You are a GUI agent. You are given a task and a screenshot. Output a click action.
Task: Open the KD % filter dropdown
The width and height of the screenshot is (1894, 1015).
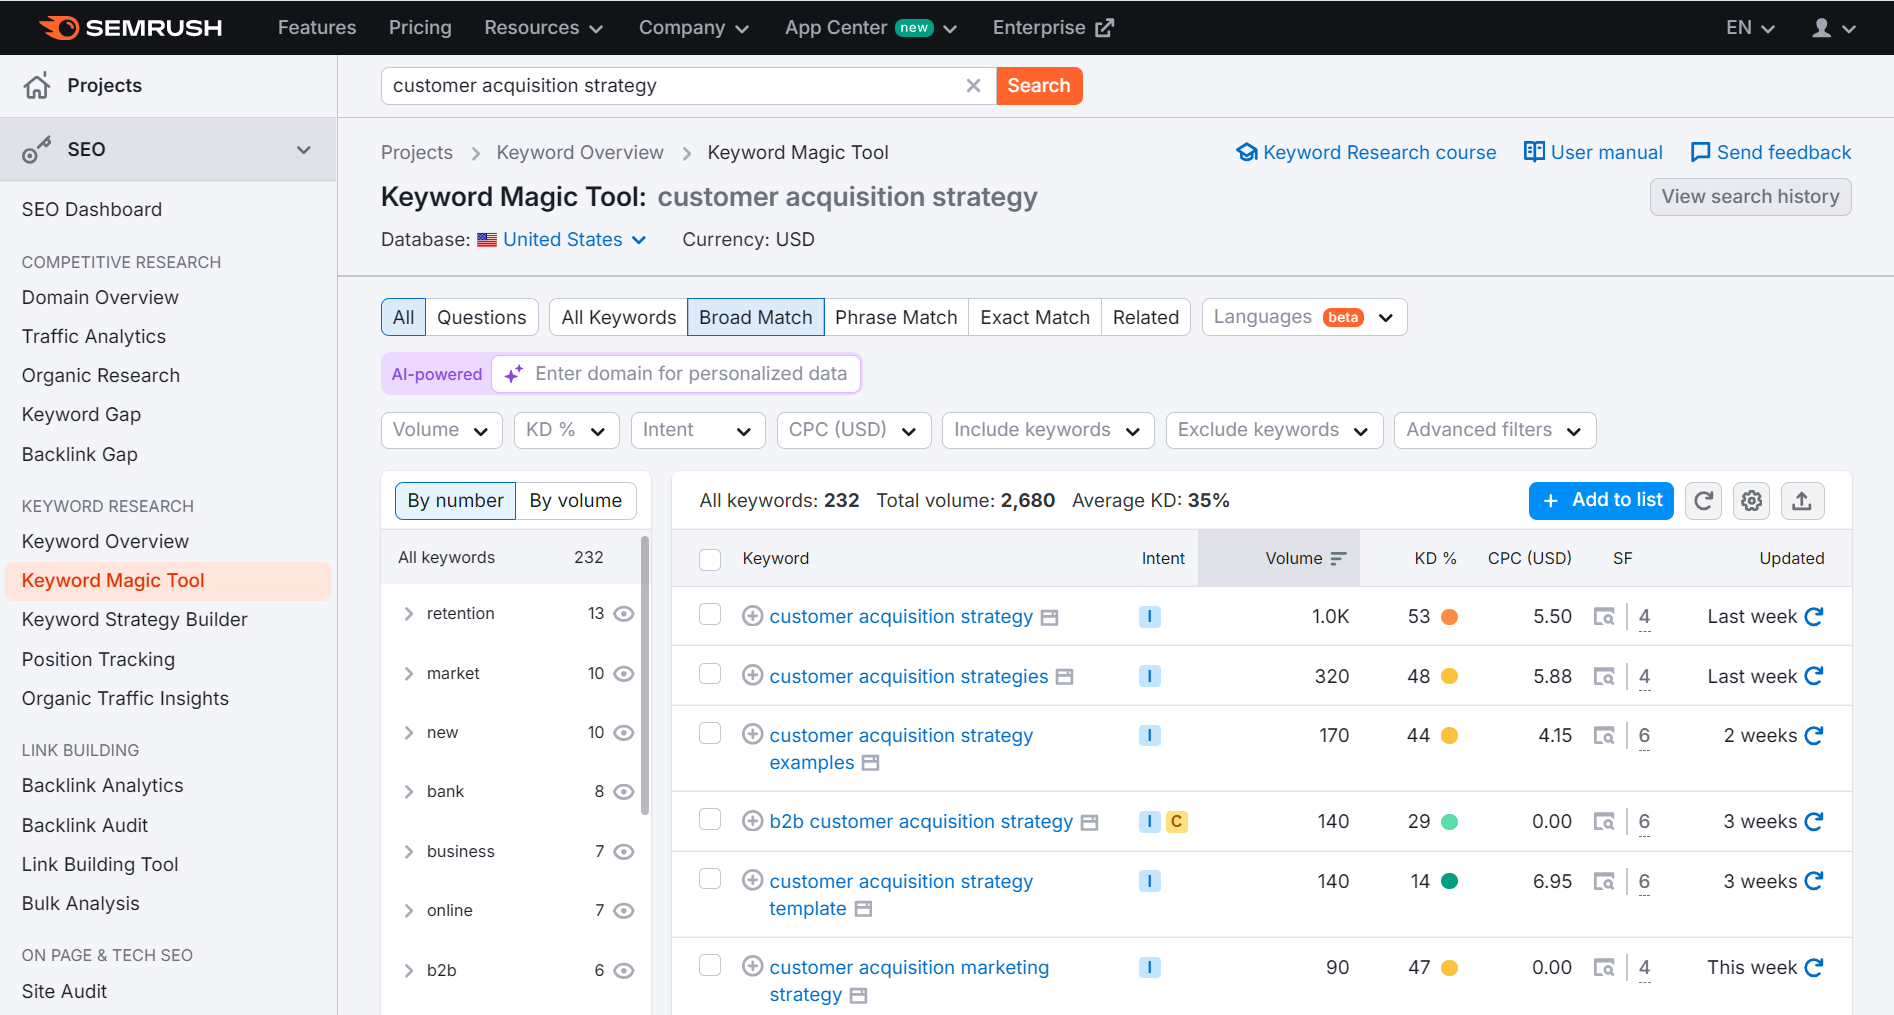(x=567, y=430)
